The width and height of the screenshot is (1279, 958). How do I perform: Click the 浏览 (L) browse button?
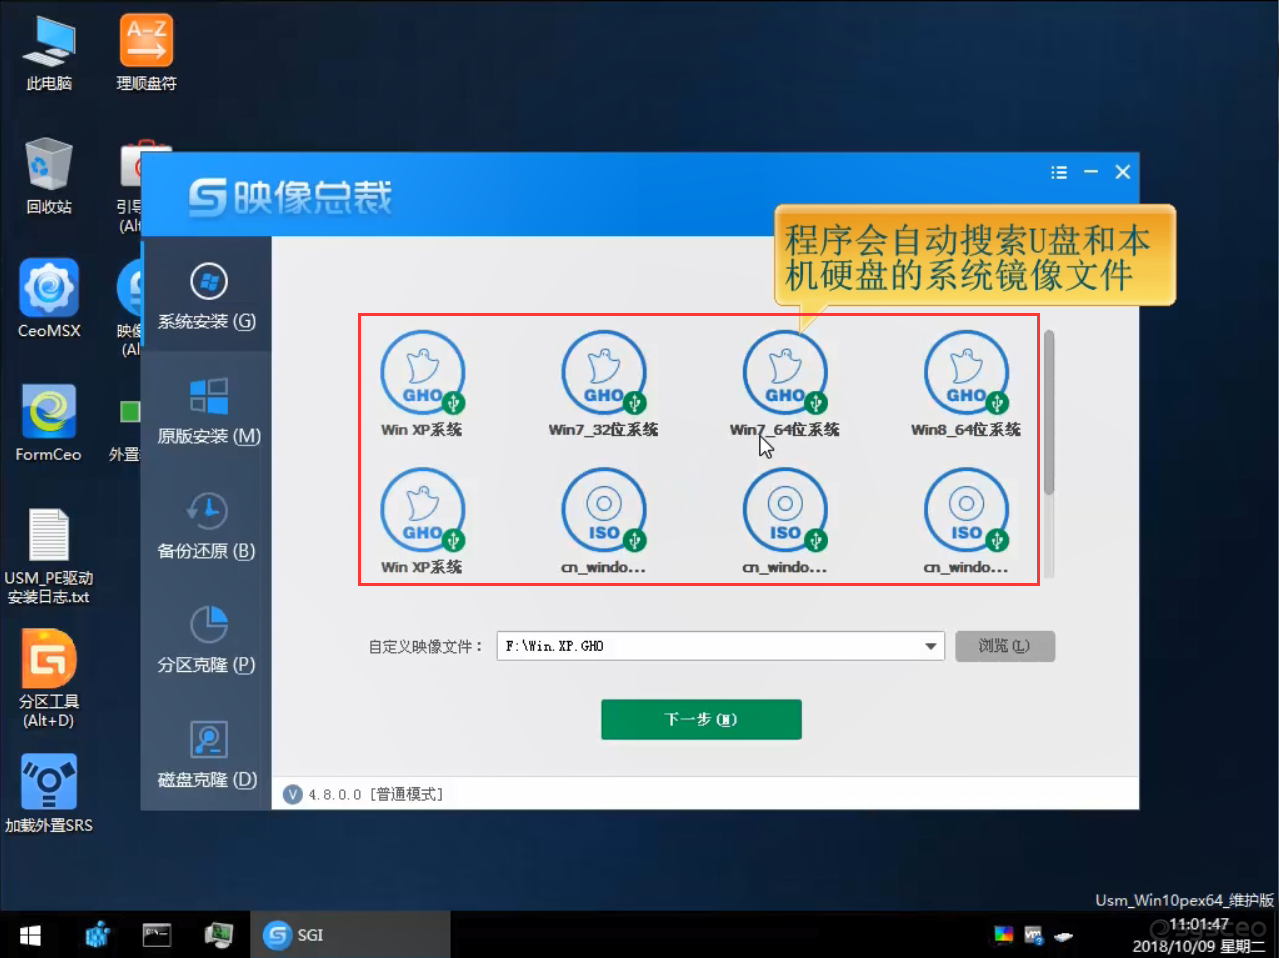(1004, 646)
